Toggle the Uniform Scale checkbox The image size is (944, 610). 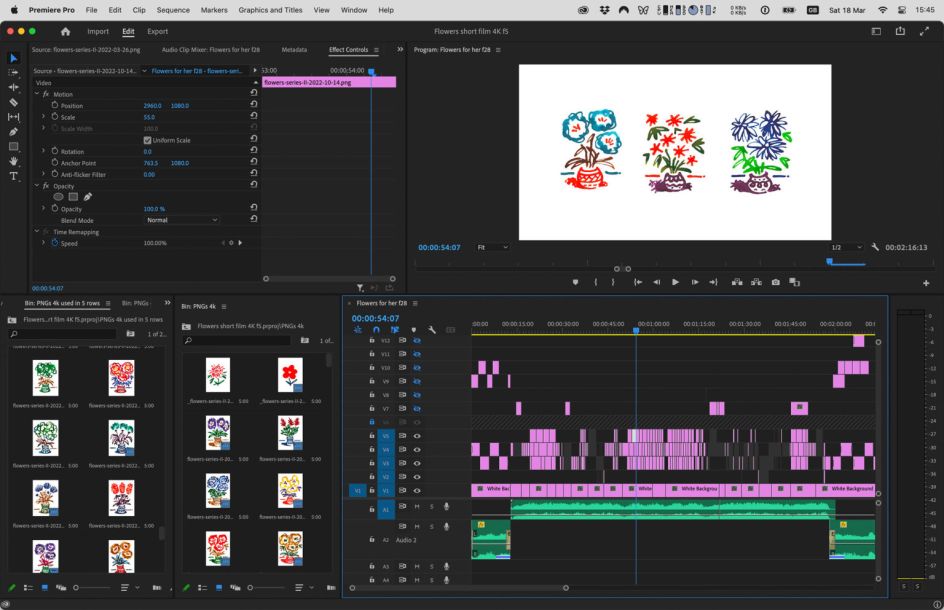click(x=148, y=140)
